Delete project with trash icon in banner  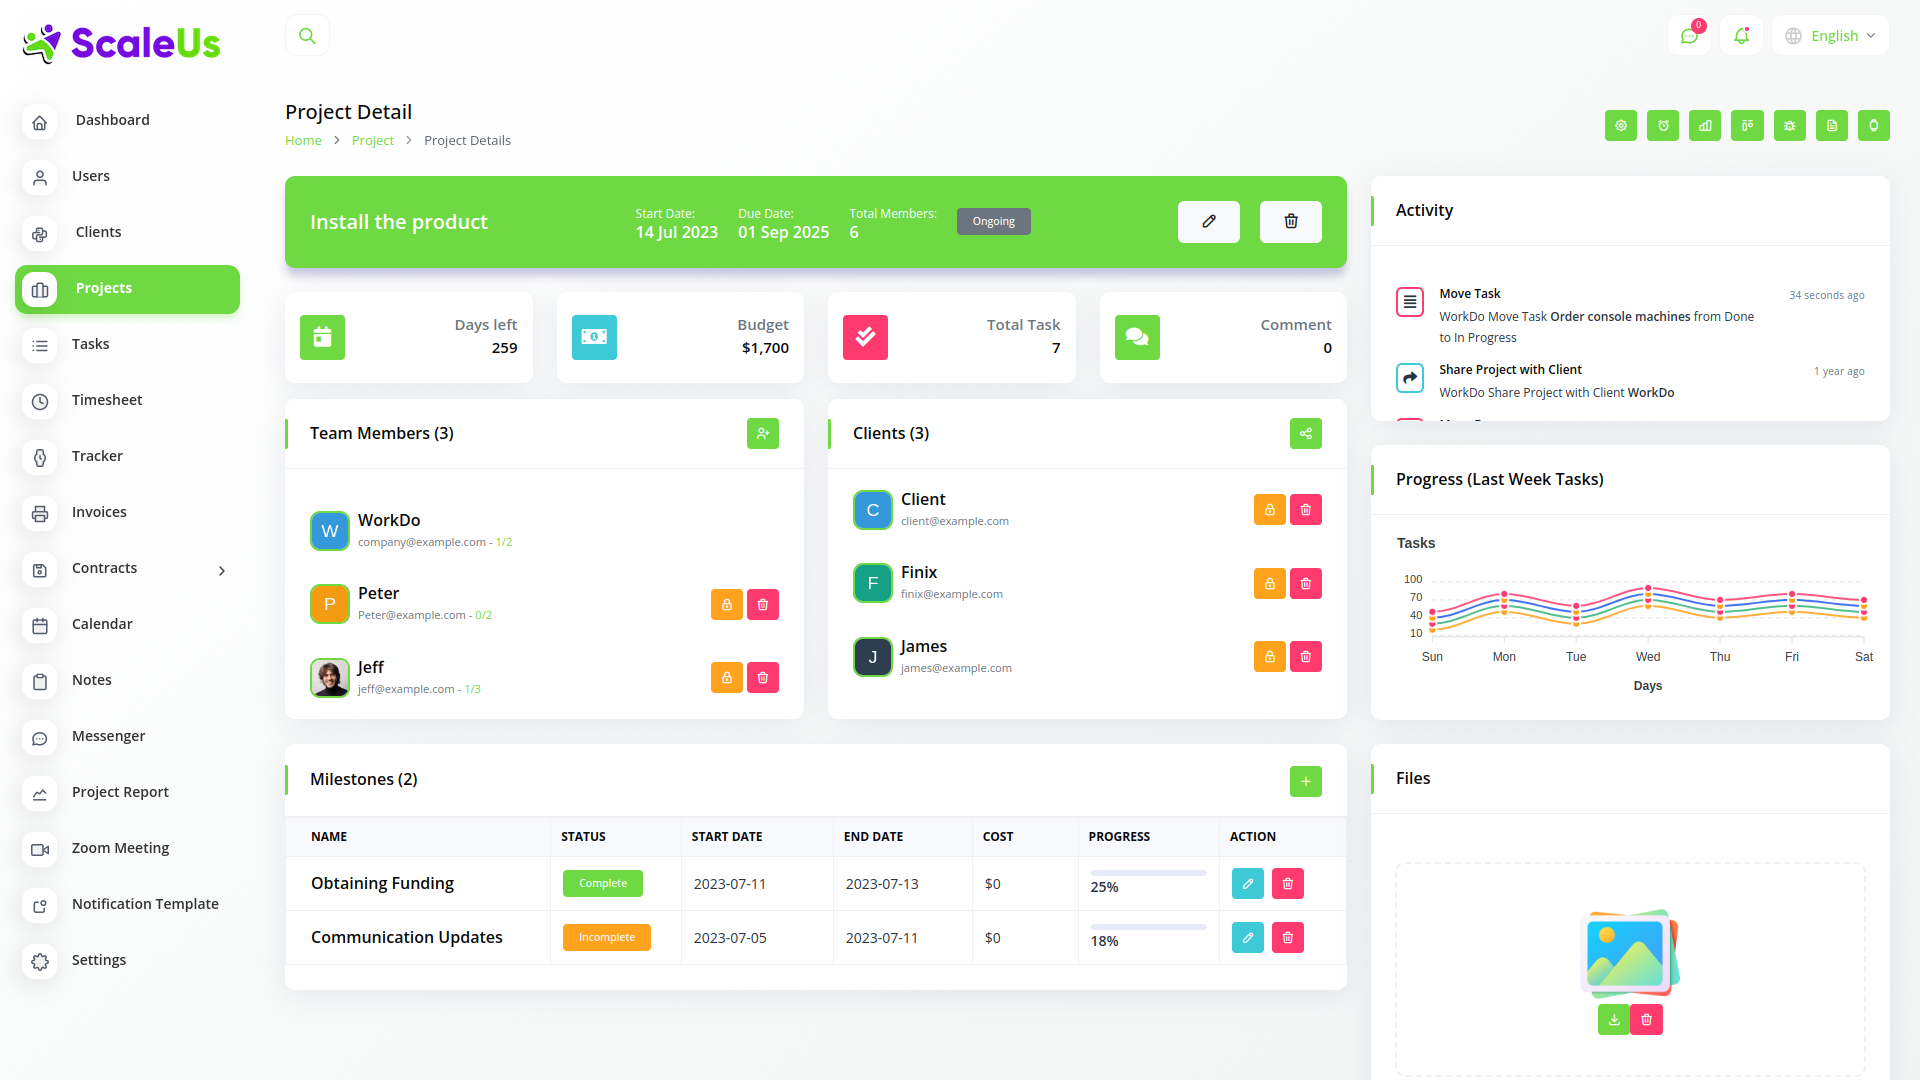point(1290,222)
